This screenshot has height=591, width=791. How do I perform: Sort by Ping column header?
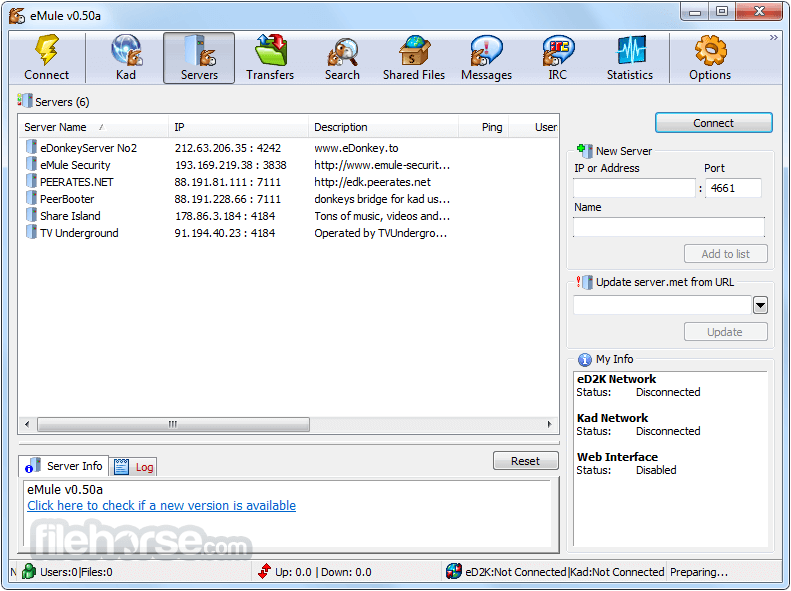tap(484, 127)
